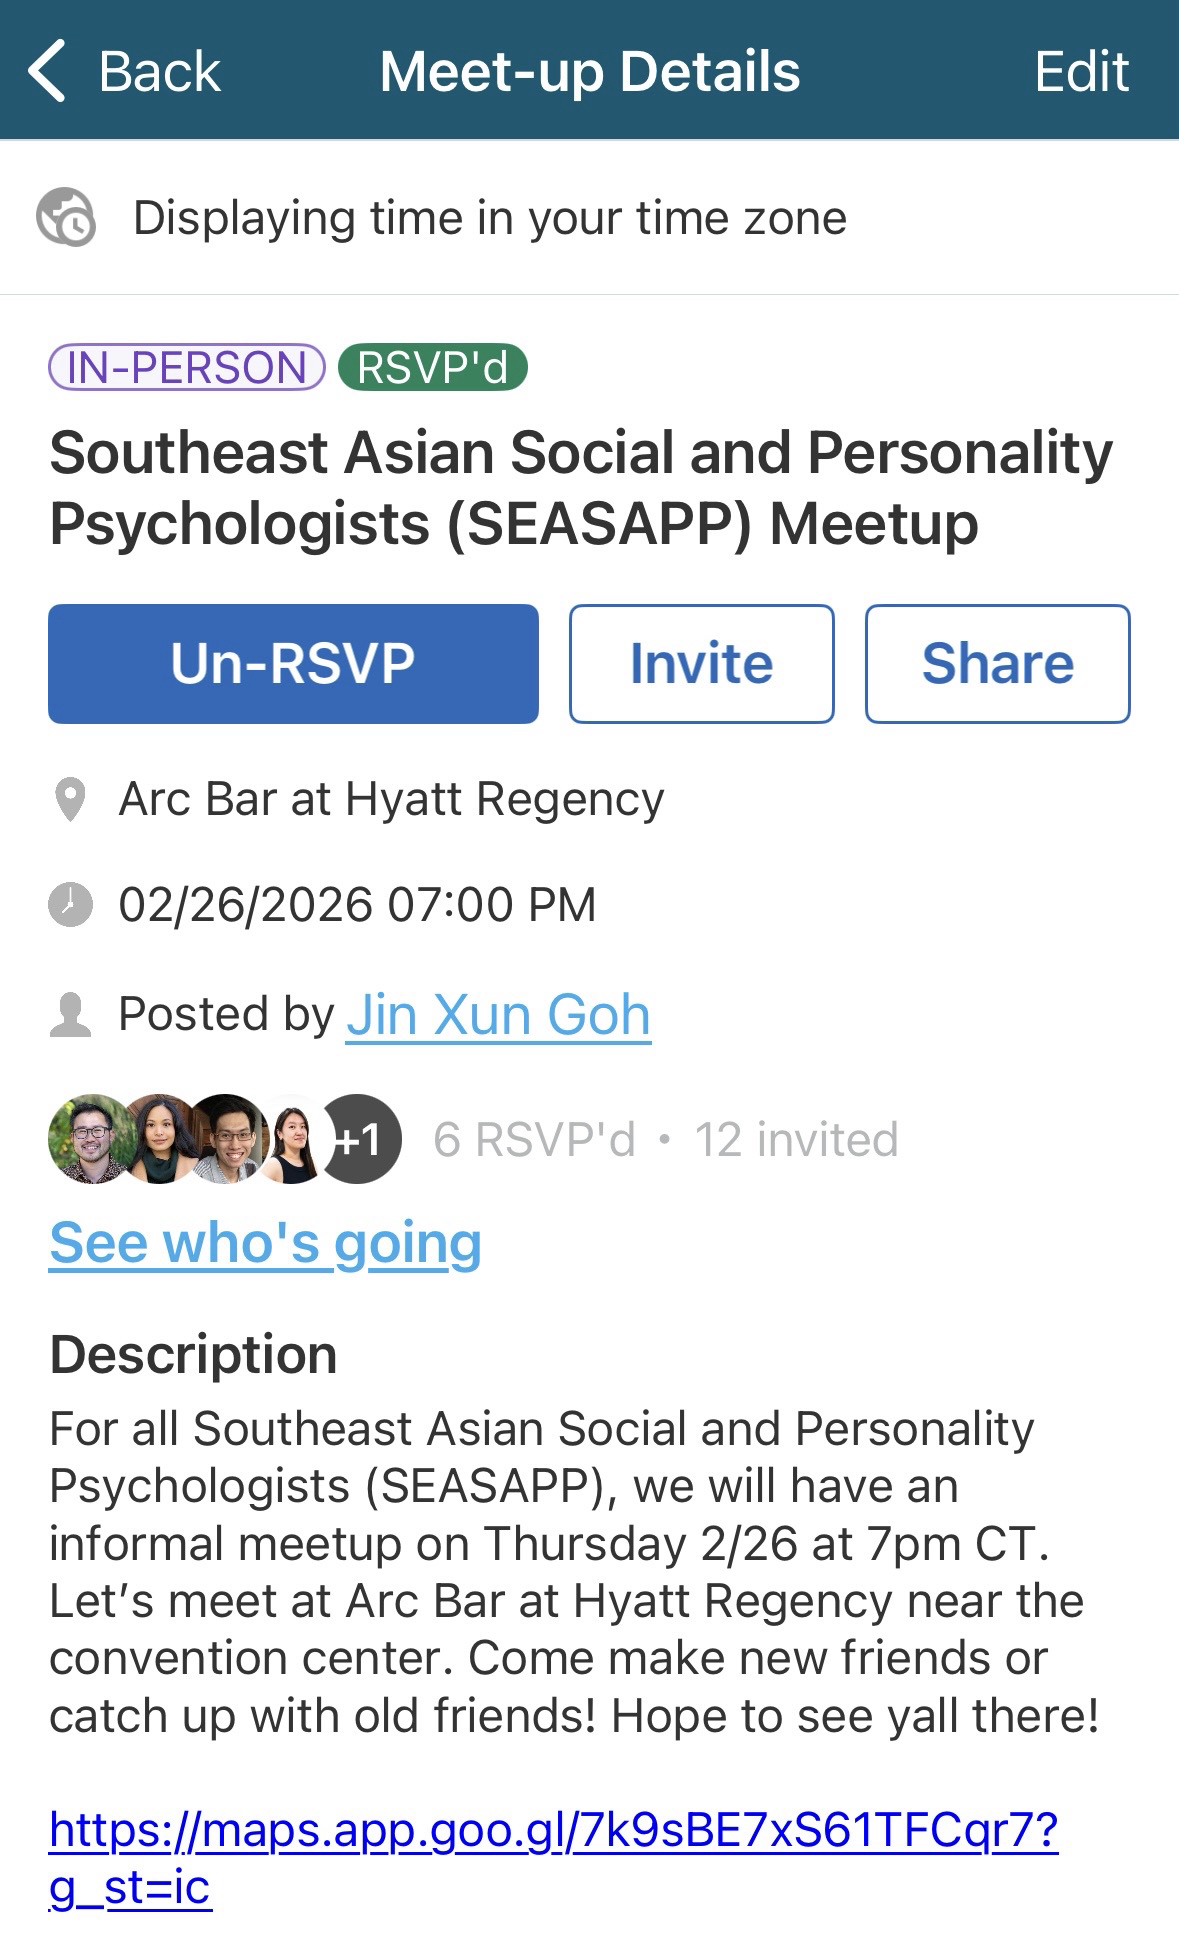Tap the green RSVP'd status badge

point(432,367)
